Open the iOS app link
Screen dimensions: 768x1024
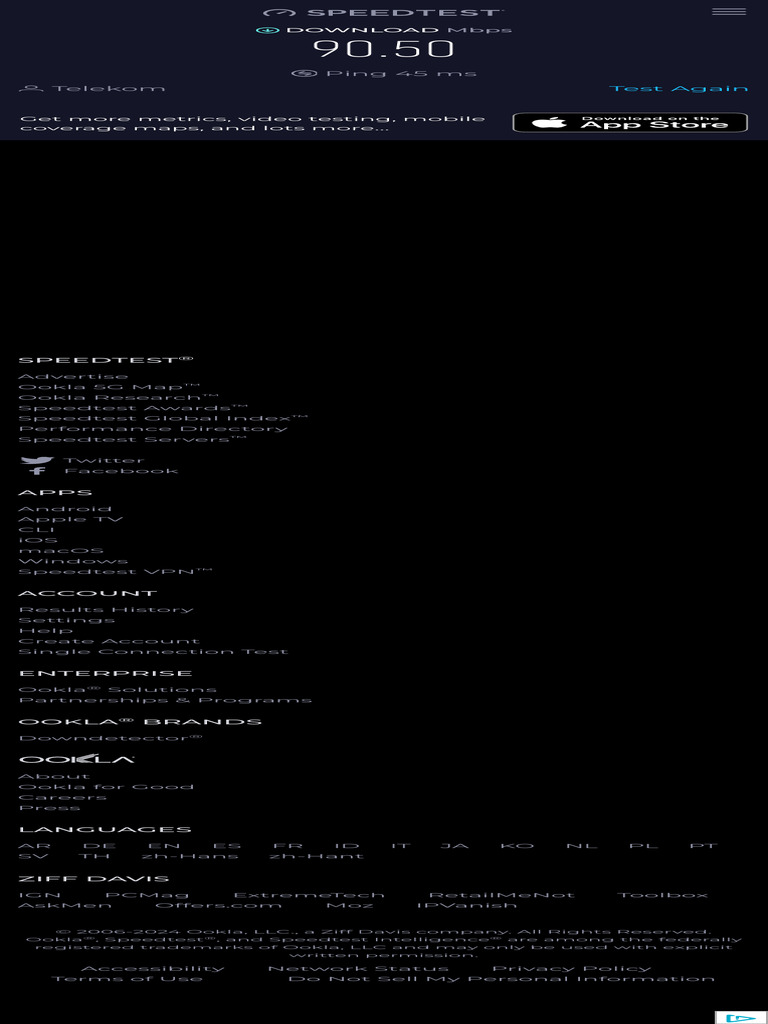pyautogui.click(x=38, y=540)
